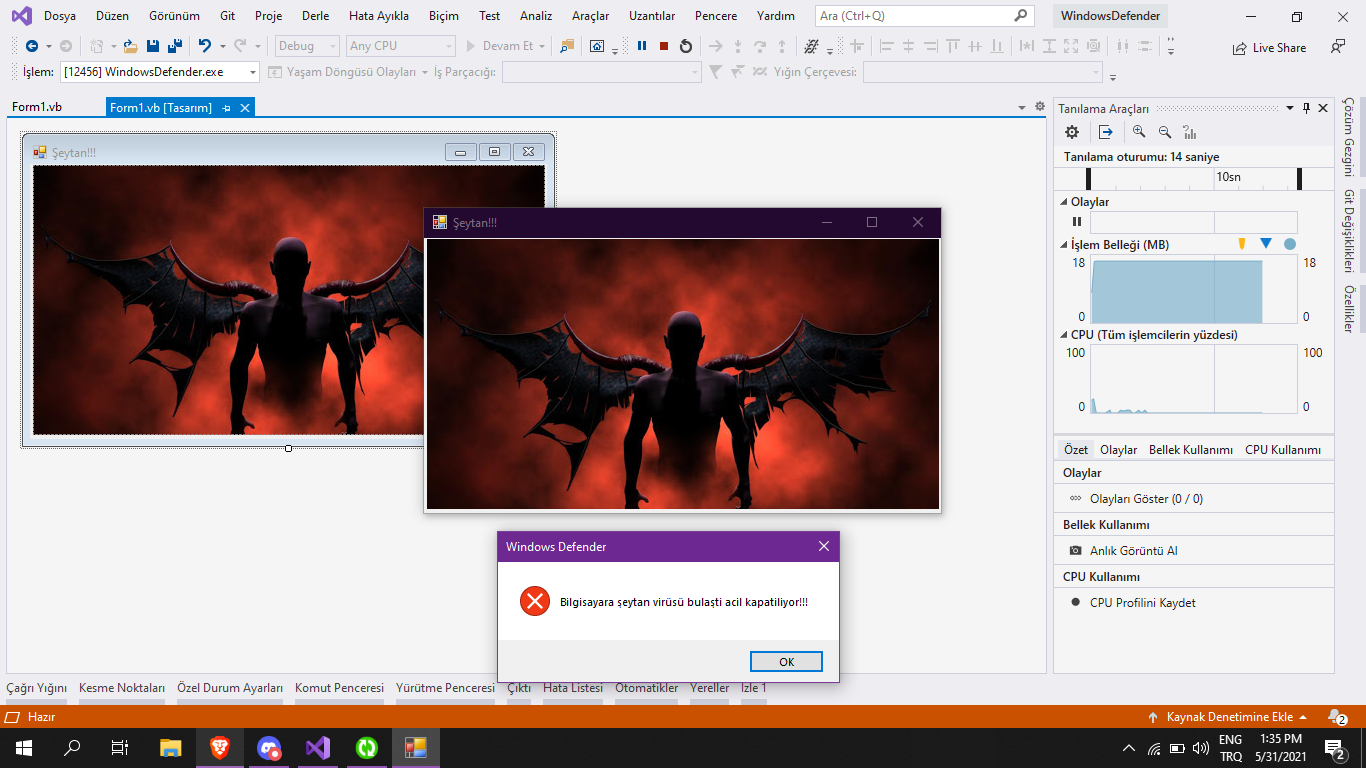Viewport: 1366px width, 768px height.
Task: Collapse the CPU graph section
Action: click(1064, 335)
